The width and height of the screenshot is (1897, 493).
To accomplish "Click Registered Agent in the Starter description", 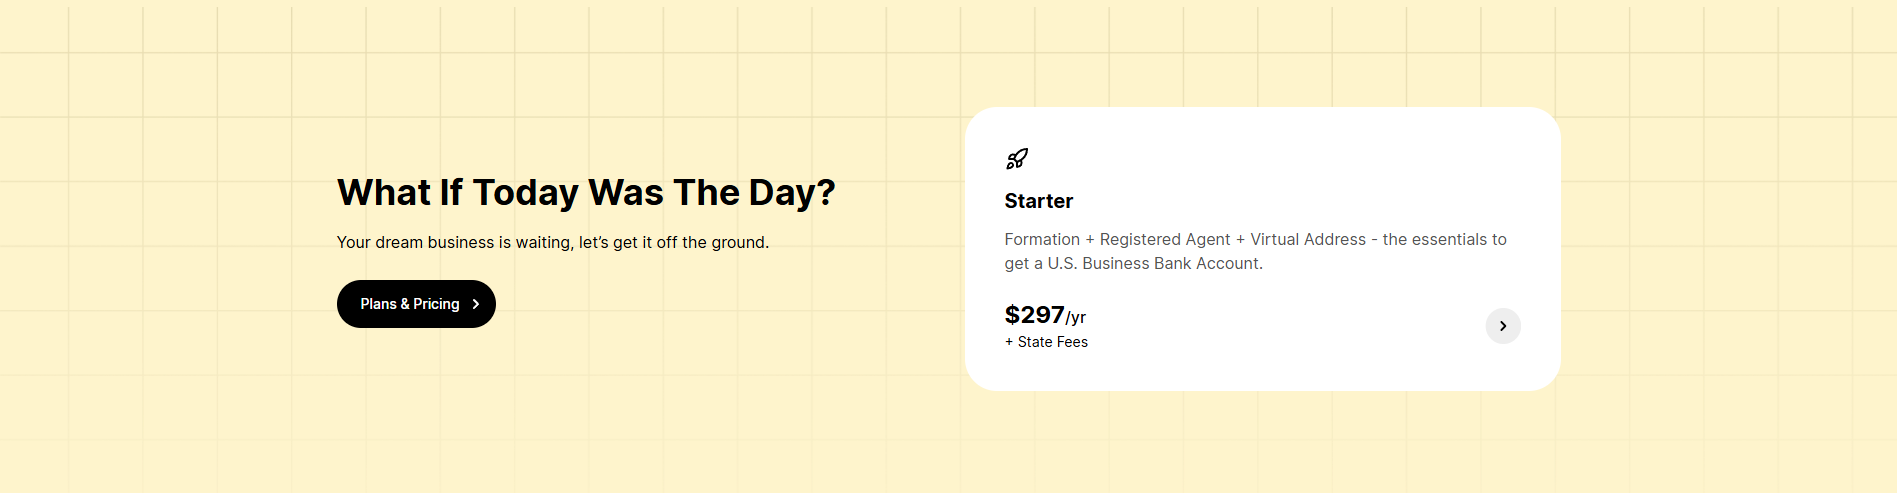I will pyautogui.click(x=1165, y=240).
